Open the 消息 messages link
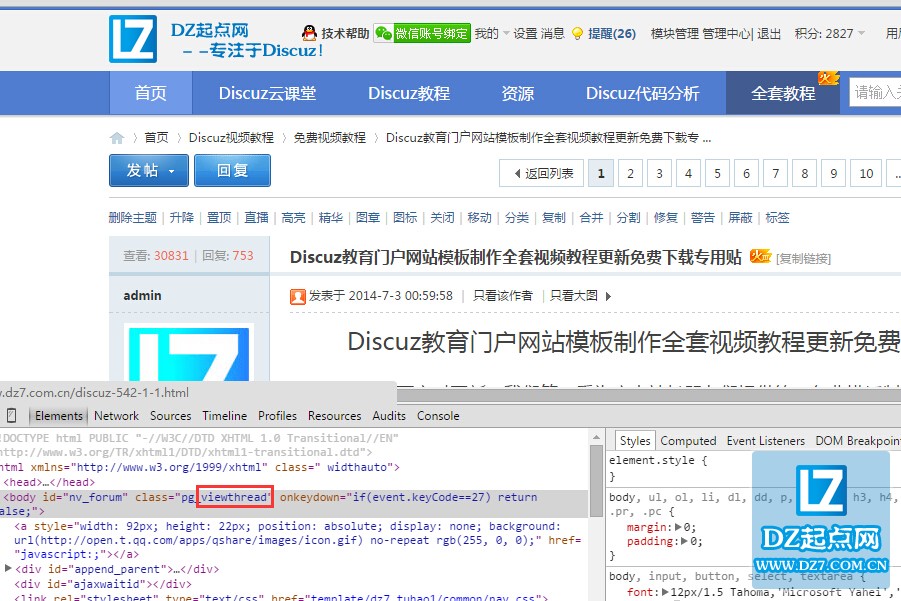 tap(553, 33)
